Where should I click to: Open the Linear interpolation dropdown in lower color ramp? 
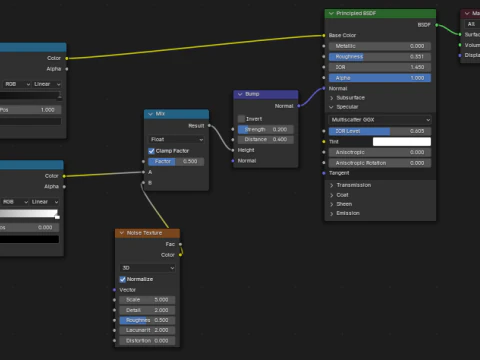tap(45, 202)
